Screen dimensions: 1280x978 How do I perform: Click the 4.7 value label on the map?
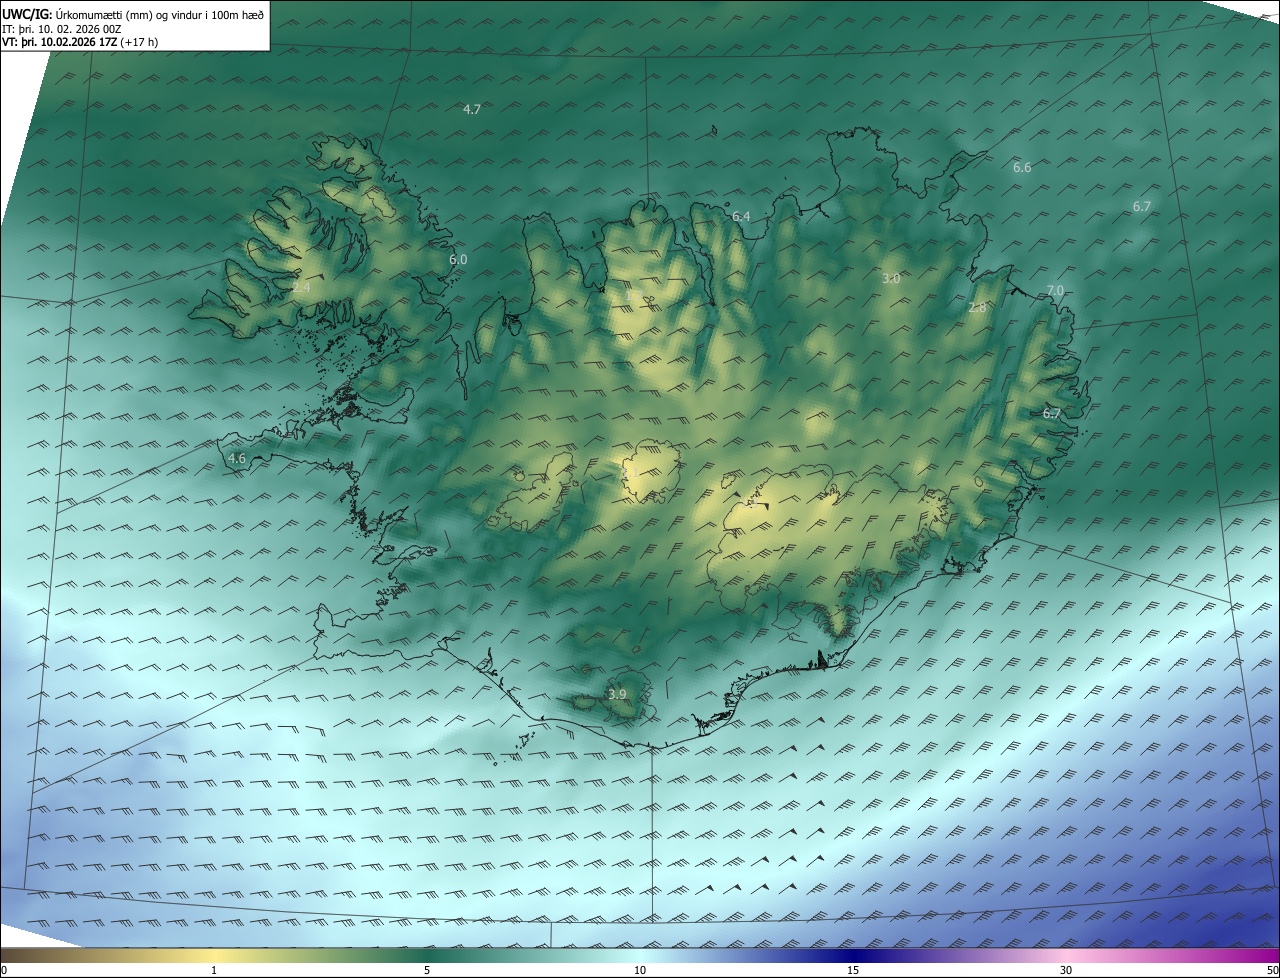click(x=473, y=109)
